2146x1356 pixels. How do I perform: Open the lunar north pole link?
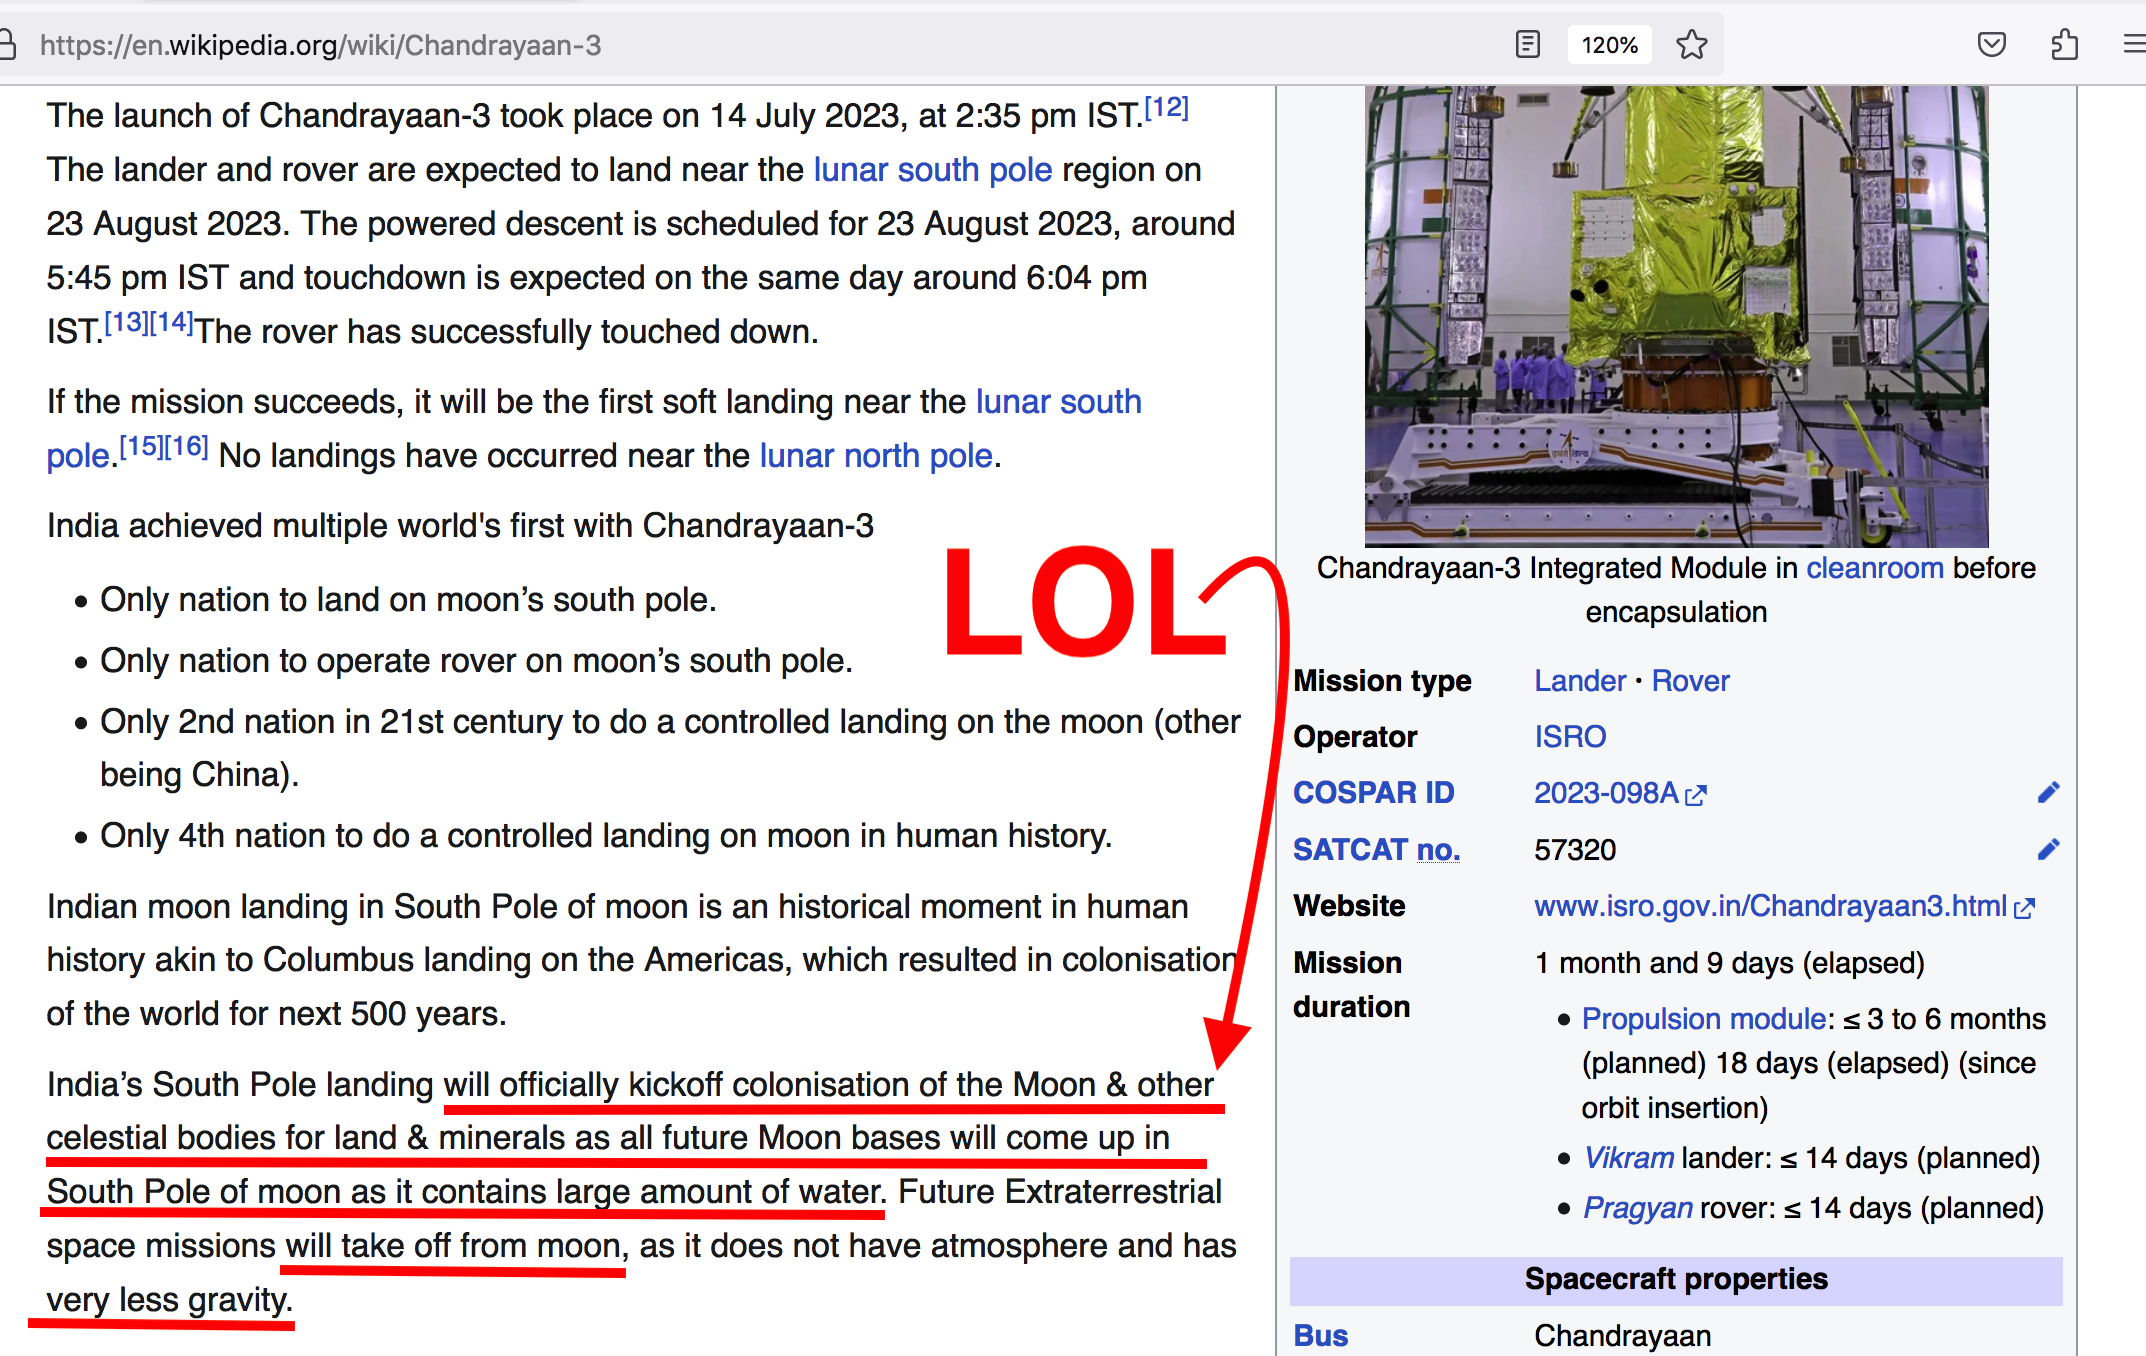point(875,456)
